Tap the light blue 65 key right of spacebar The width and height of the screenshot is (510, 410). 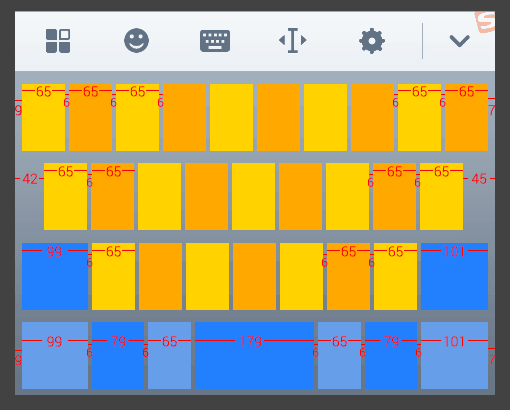click(x=339, y=355)
